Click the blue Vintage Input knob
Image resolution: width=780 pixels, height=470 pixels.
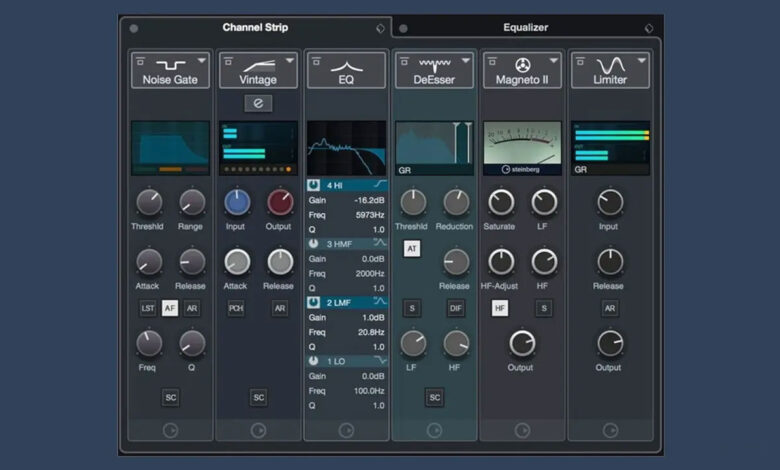tap(237, 202)
